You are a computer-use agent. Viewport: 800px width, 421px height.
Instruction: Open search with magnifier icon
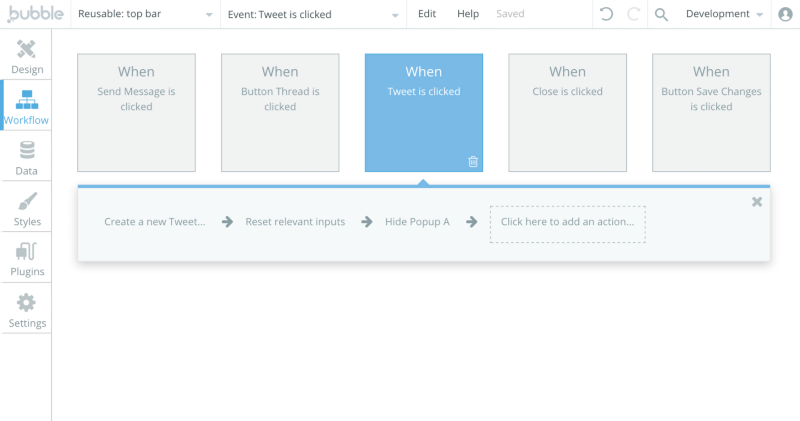pos(661,14)
